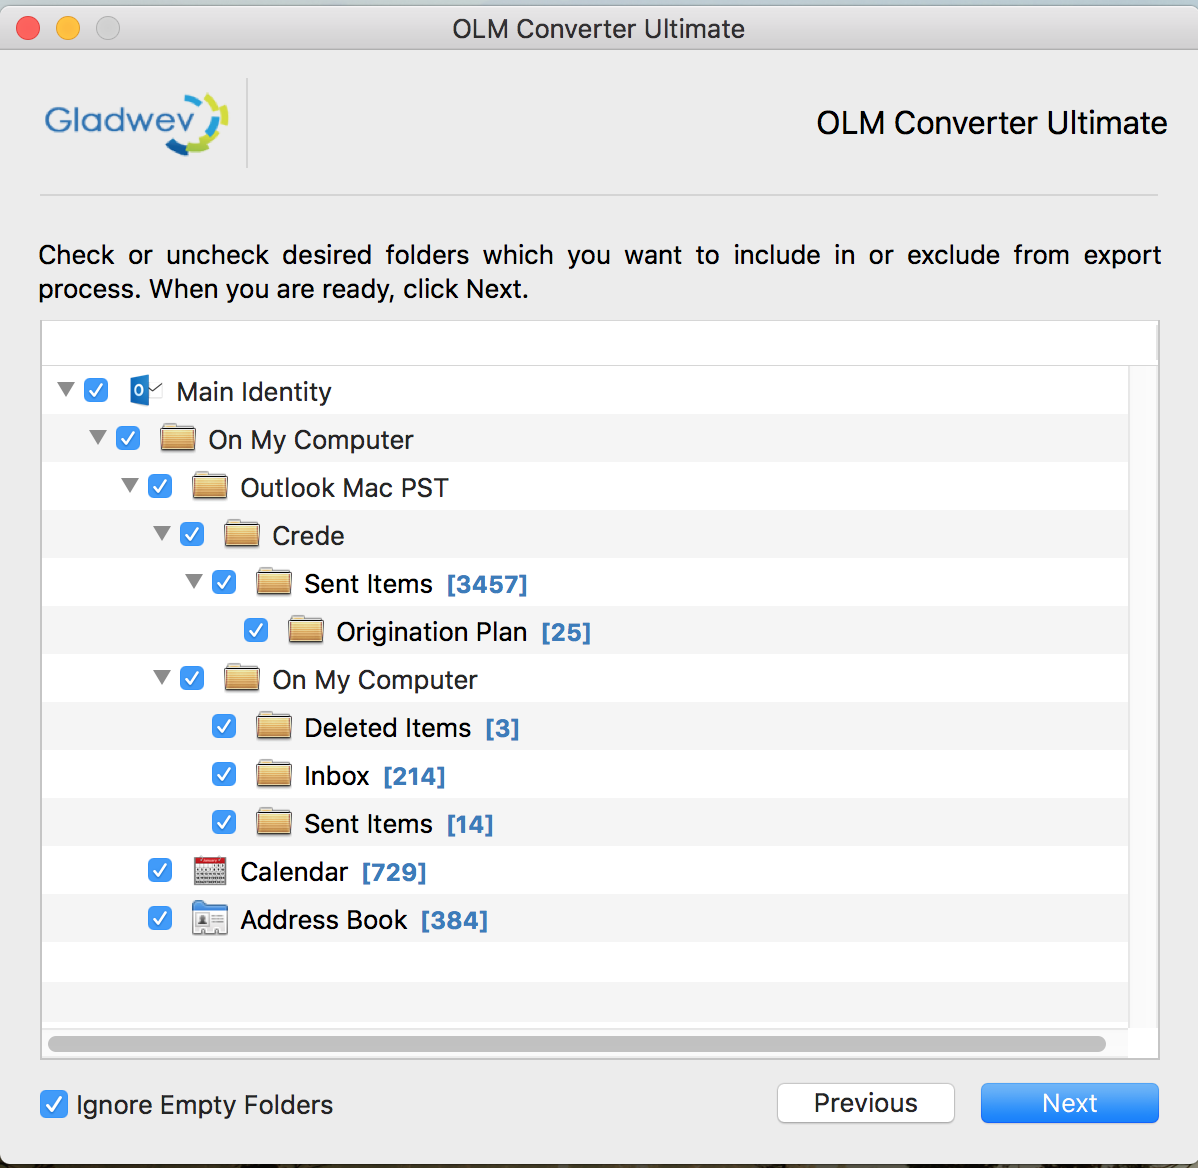
Task: Collapse the Outlook Mac PST node
Action: 130,485
